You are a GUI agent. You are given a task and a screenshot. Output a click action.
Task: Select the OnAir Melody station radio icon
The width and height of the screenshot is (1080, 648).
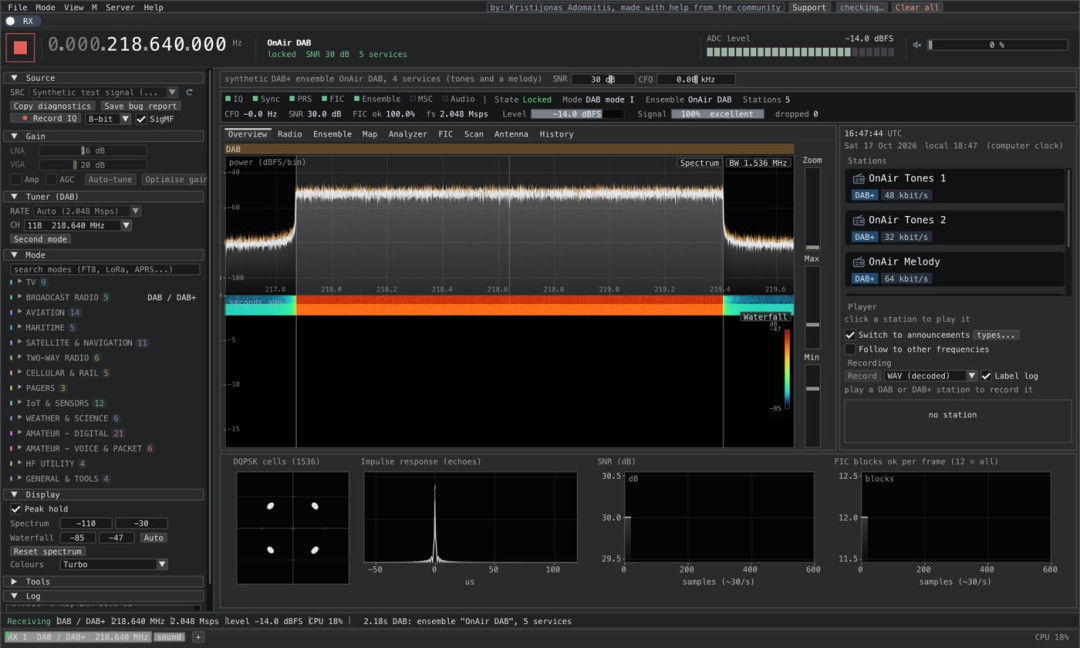pos(858,262)
